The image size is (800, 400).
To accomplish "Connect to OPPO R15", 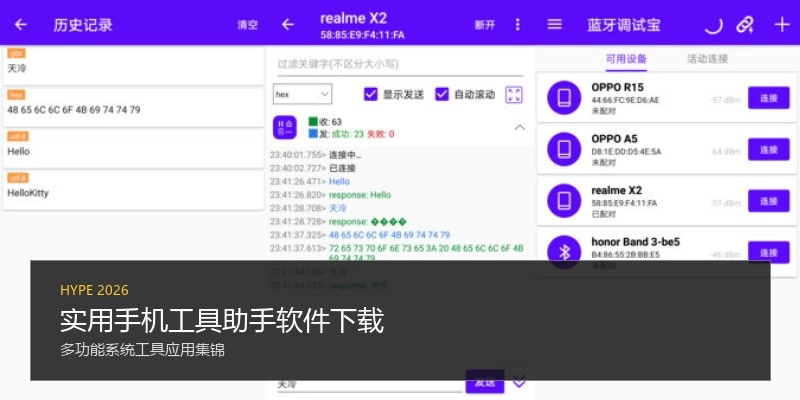I will point(768,98).
